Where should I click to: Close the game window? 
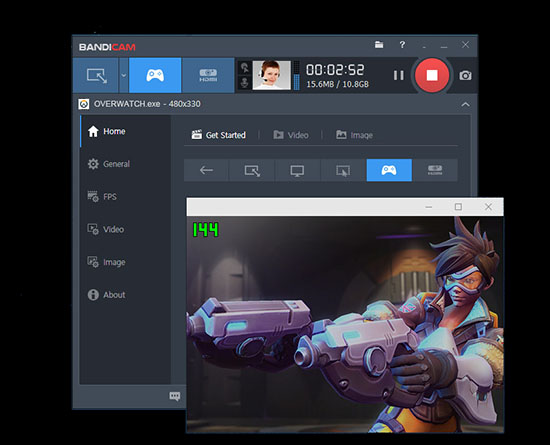pyautogui.click(x=488, y=207)
